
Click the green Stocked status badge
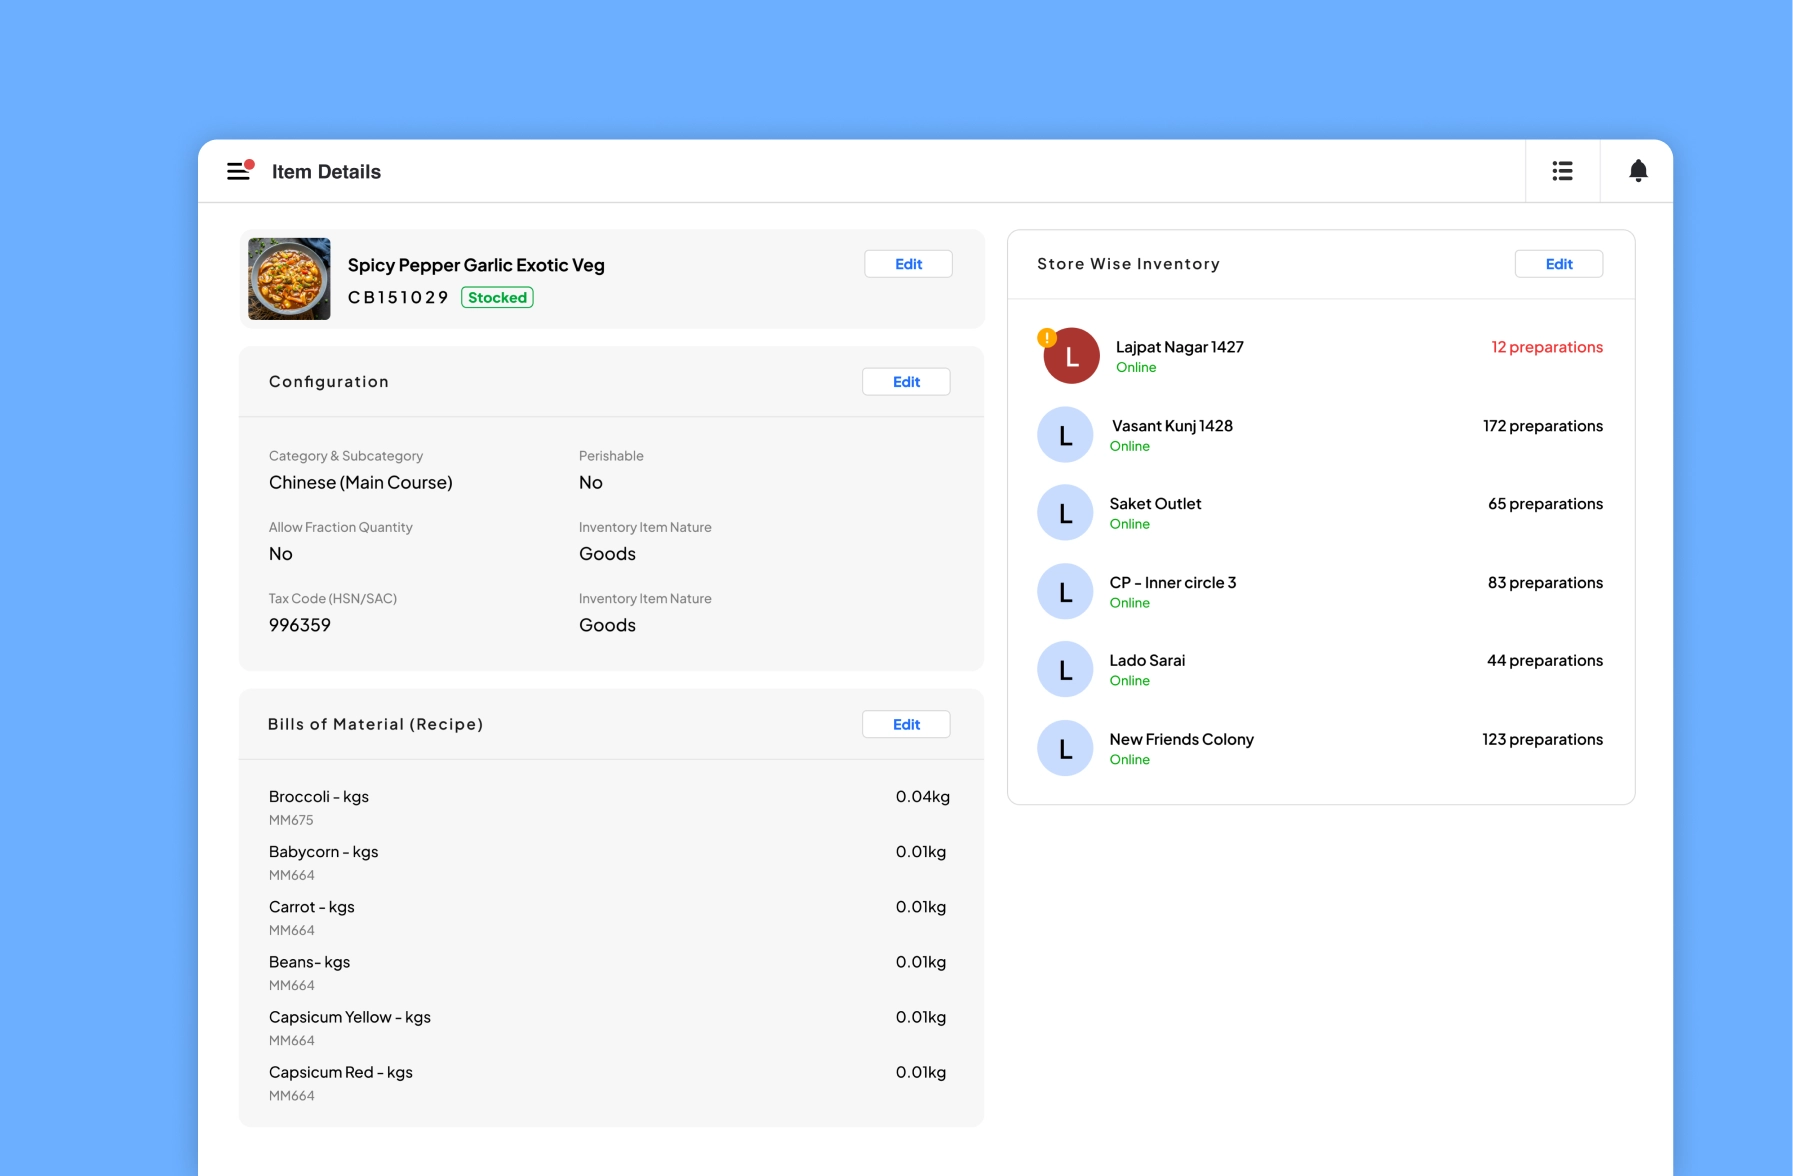497,298
